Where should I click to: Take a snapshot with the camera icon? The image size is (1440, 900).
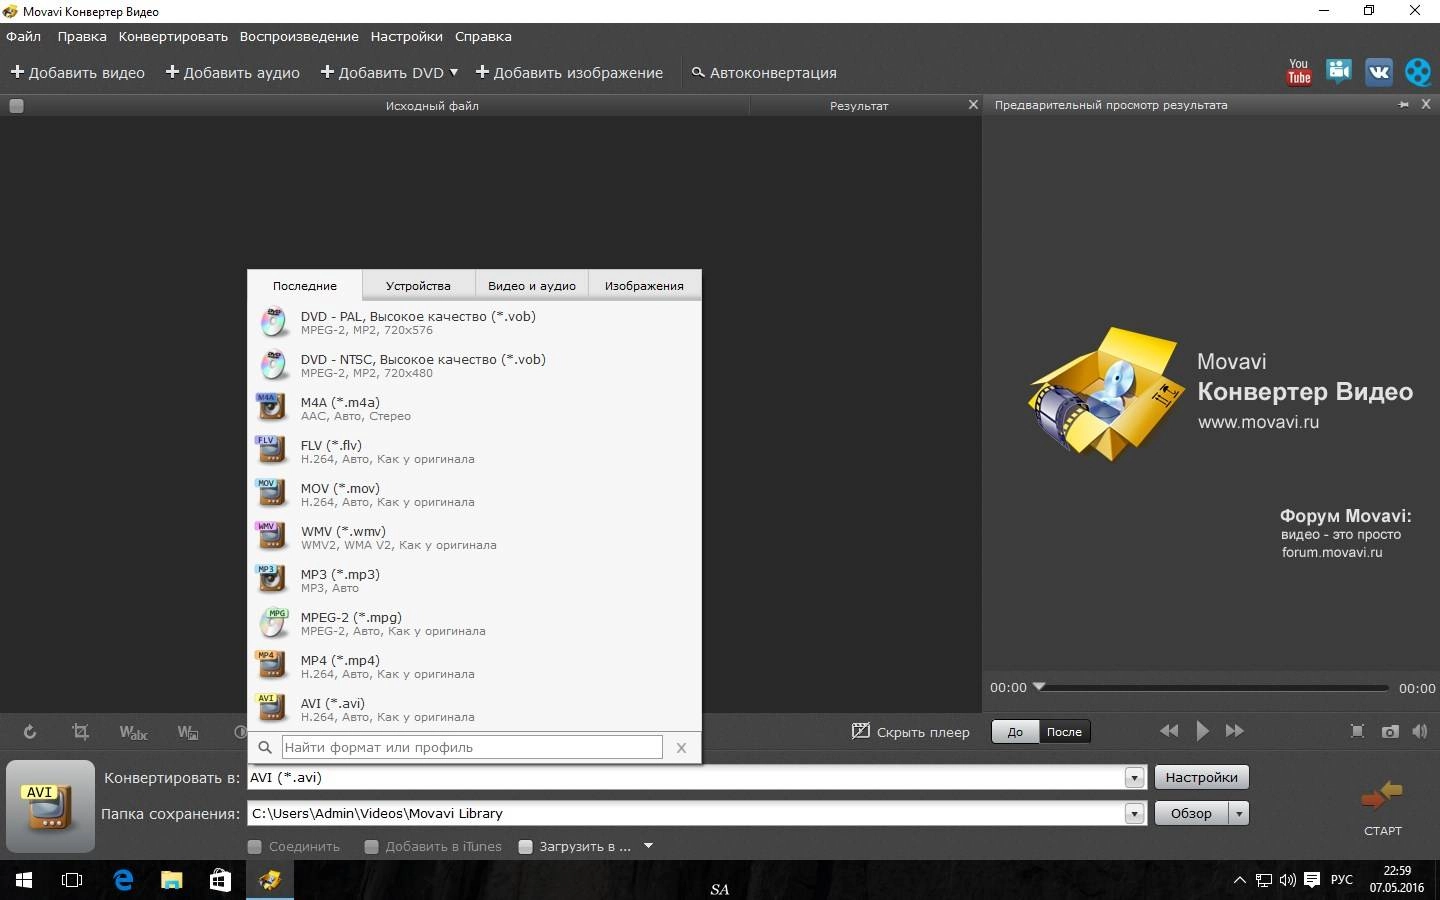(x=1390, y=731)
